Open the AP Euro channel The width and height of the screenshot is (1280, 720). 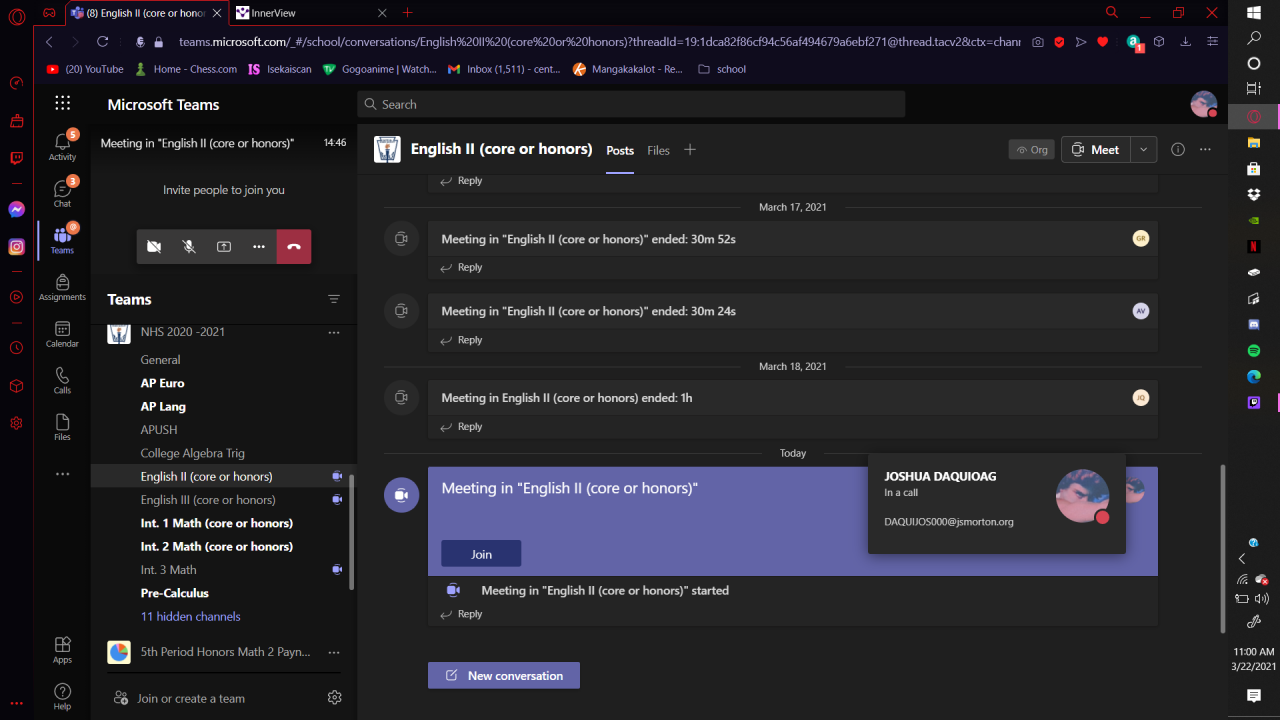tap(162, 383)
